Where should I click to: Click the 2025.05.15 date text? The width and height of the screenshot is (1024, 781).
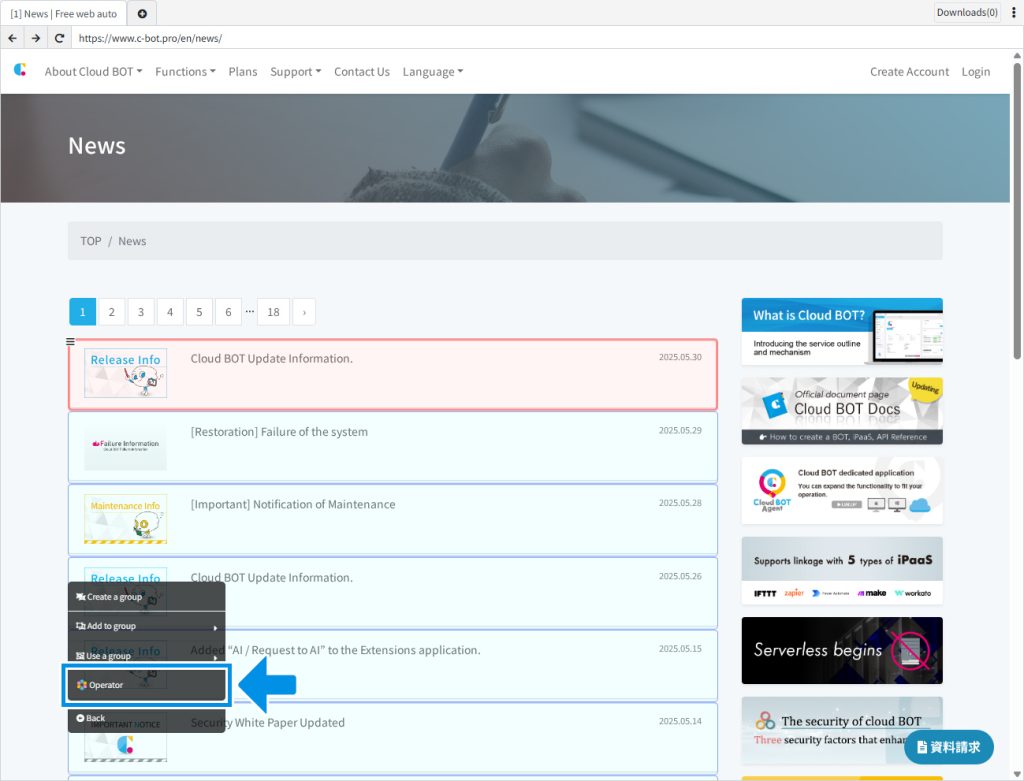pos(680,648)
